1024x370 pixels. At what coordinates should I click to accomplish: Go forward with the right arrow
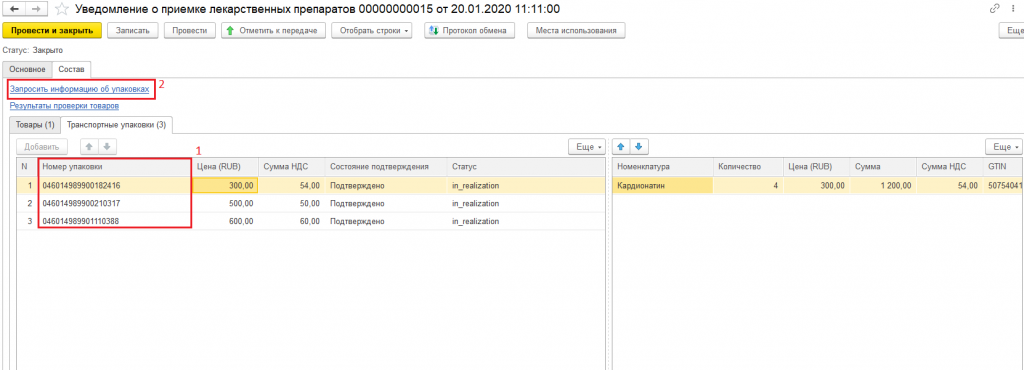(x=37, y=9)
